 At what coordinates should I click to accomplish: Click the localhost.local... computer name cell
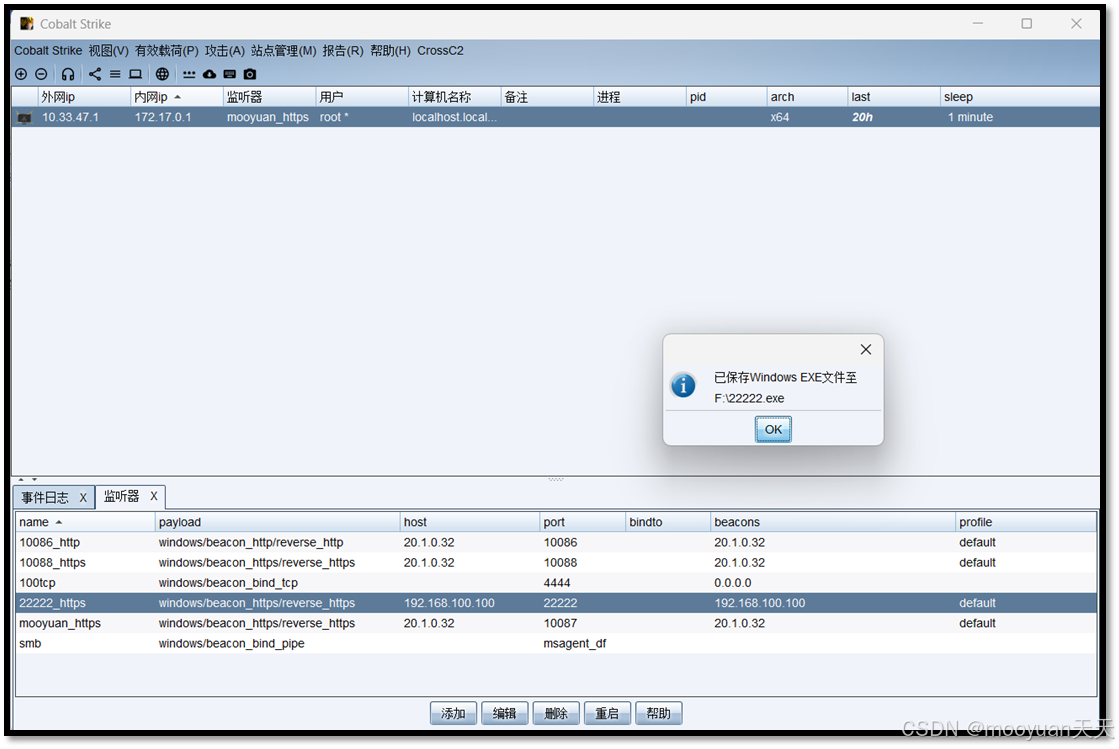[455, 118]
